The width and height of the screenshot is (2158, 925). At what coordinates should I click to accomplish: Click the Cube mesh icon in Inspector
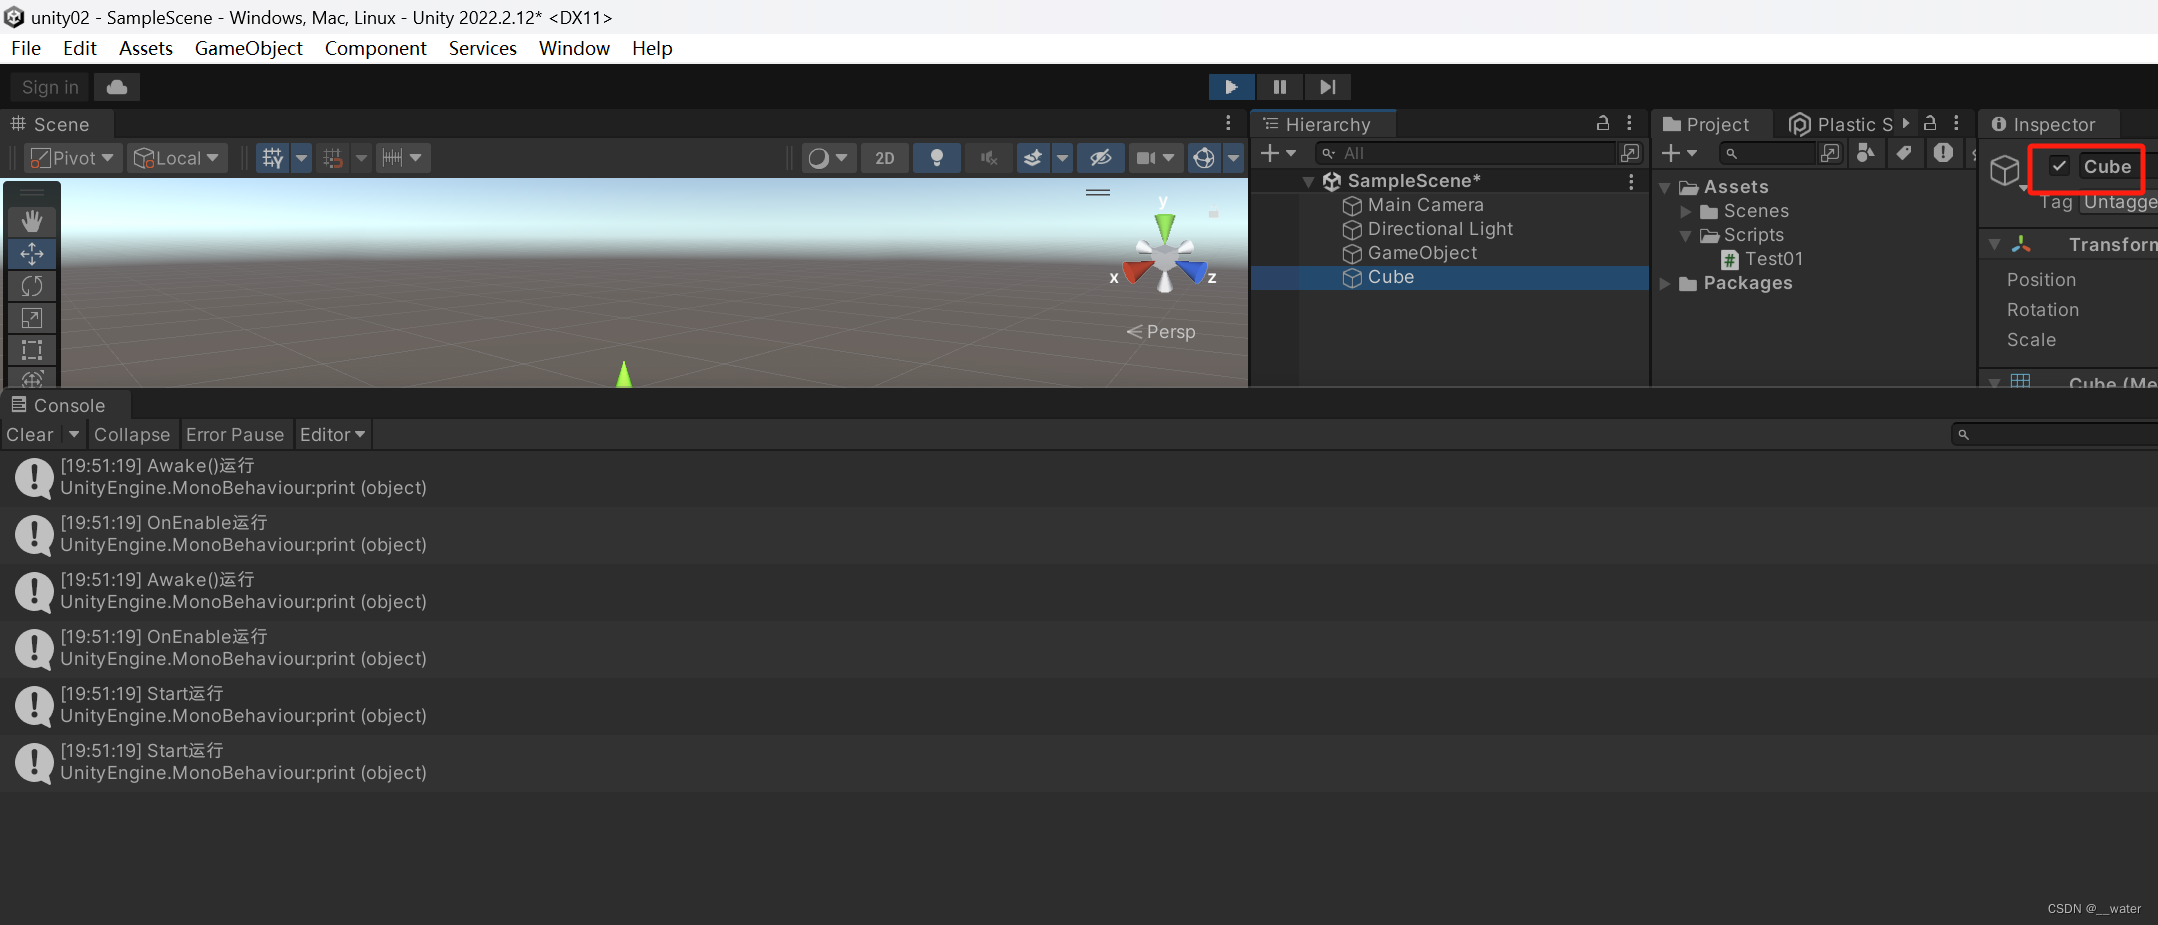click(2006, 169)
